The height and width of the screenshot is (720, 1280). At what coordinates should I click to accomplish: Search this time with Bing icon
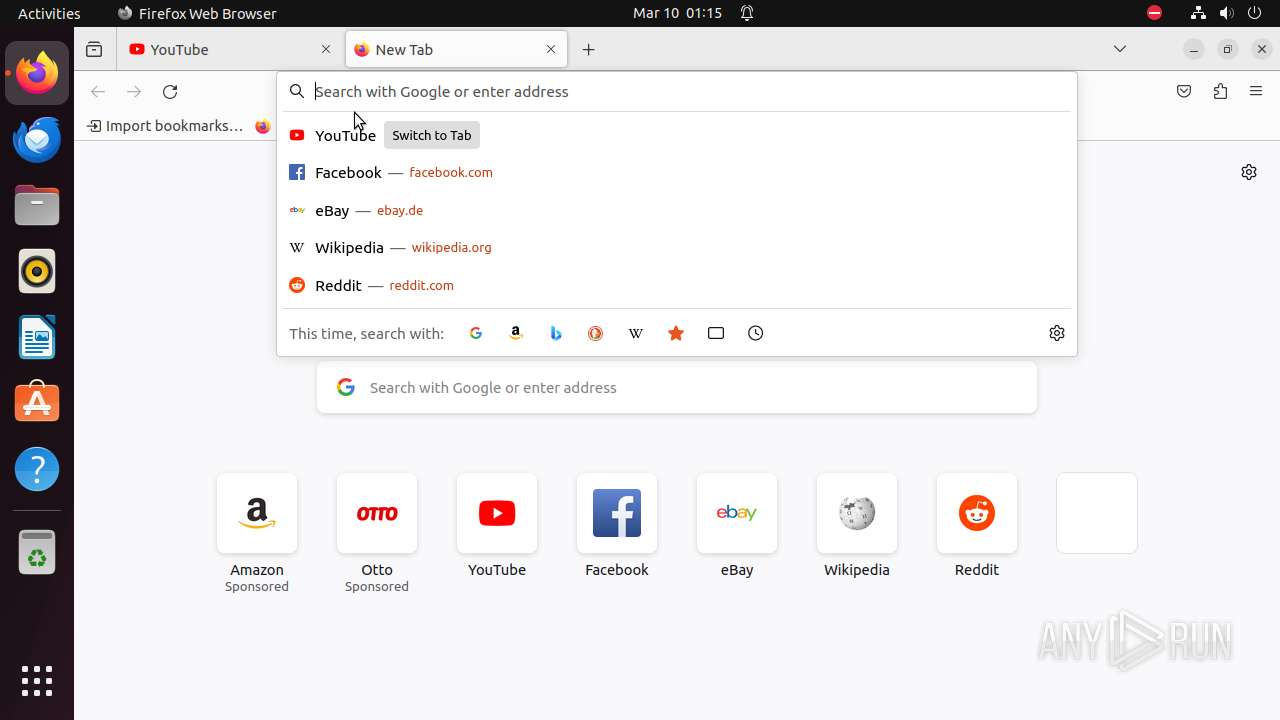pyautogui.click(x=556, y=333)
